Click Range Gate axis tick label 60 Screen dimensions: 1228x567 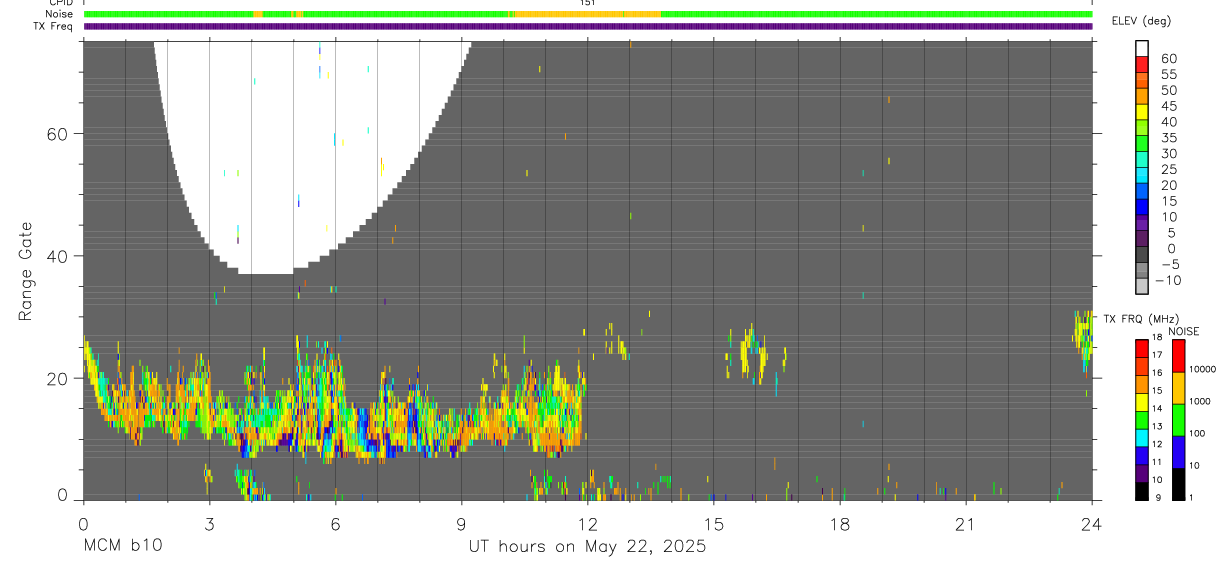coord(56,134)
